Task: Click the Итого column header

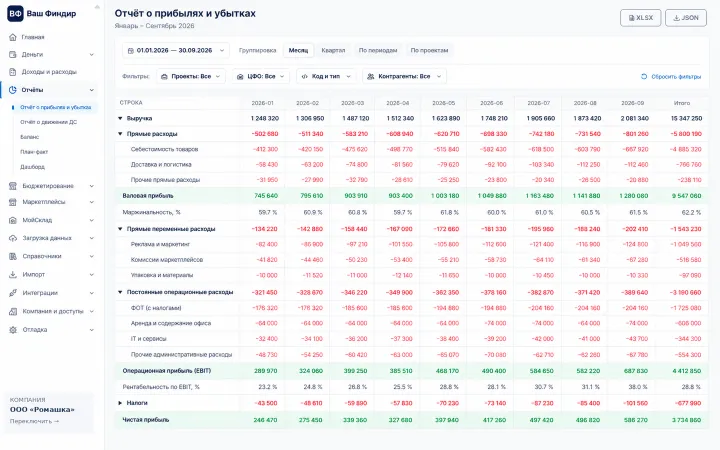Action: tap(682, 103)
